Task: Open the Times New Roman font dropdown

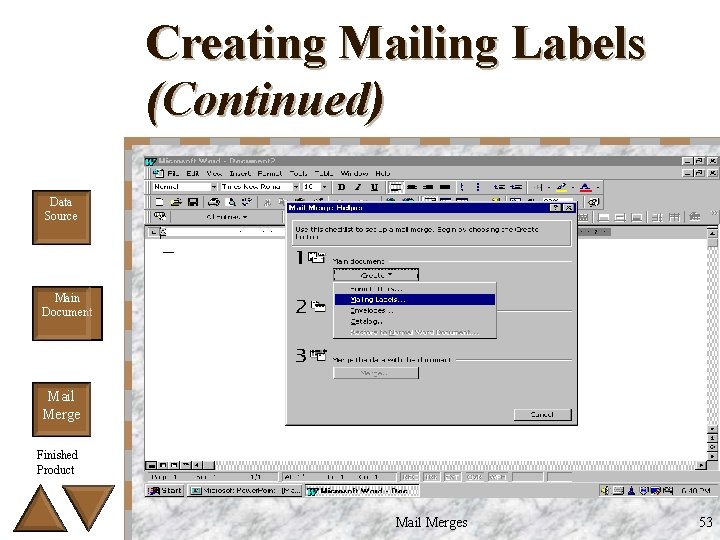Action: (x=296, y=187)
